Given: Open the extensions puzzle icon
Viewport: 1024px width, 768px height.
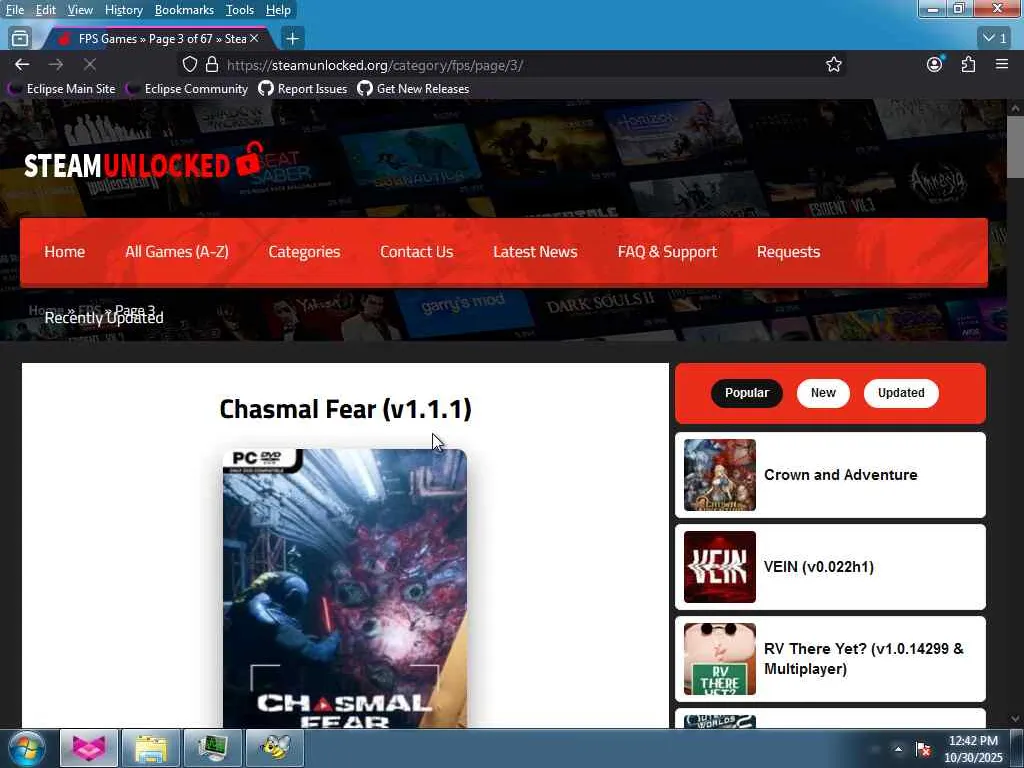Looking at the screenshot, I should (968, 64).
